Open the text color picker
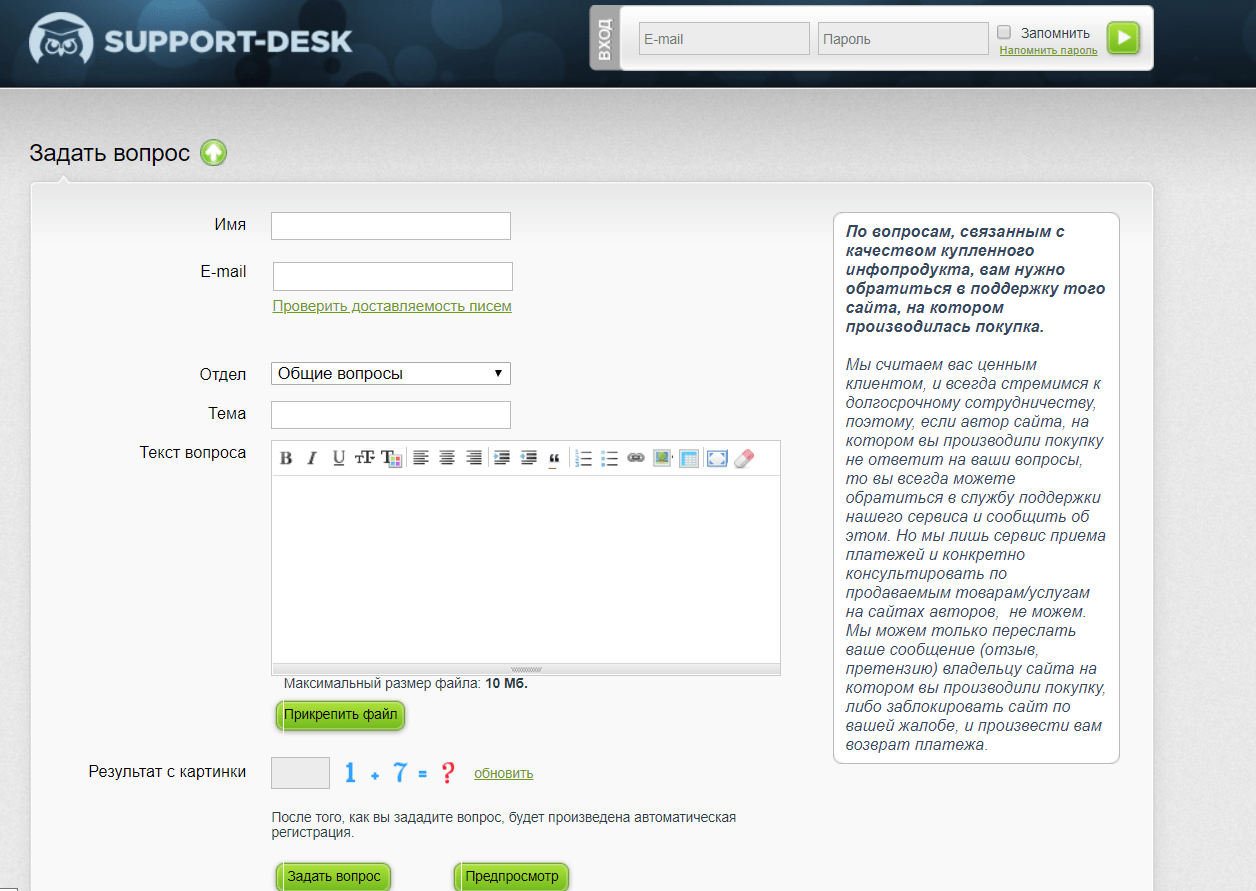 coord(391,458)
